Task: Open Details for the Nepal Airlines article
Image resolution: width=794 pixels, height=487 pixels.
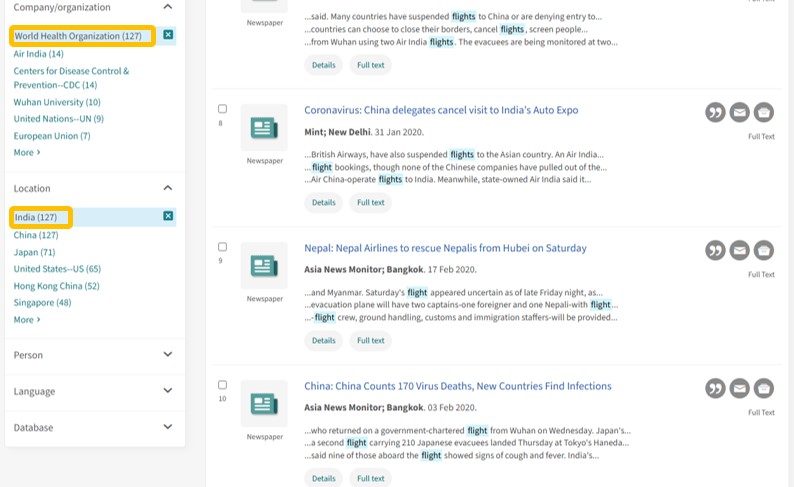Action: tap(323, 340)
